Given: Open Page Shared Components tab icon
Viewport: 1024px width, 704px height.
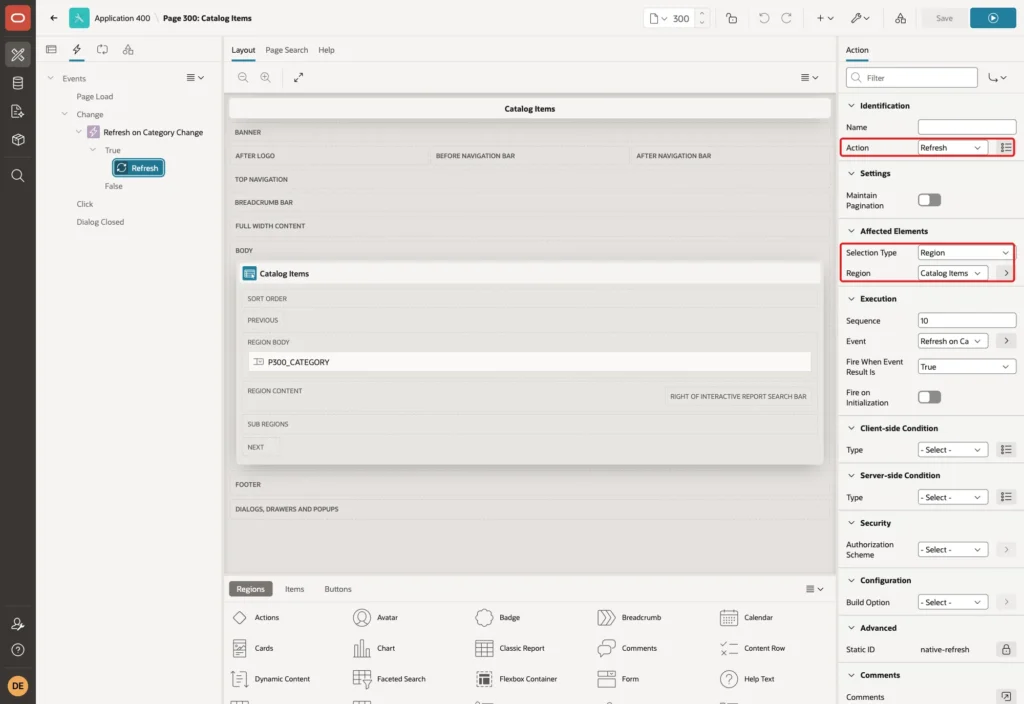Looking at the screenshot, I should pos(128,50).
